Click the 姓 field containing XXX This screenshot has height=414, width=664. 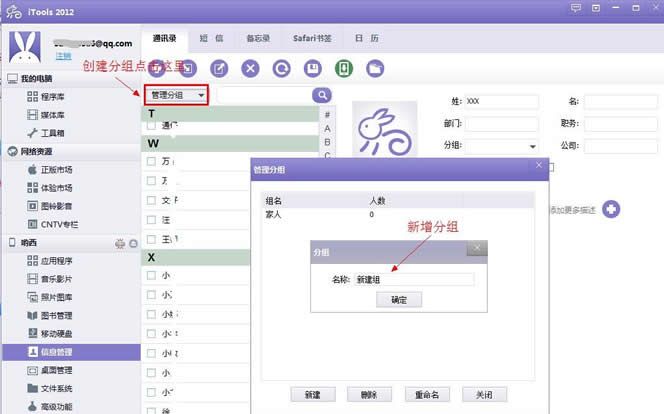pos(501,101)
